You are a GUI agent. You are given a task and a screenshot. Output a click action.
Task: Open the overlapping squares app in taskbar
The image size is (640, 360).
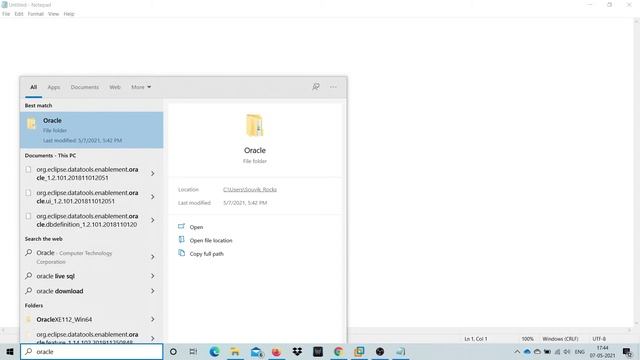359,351
